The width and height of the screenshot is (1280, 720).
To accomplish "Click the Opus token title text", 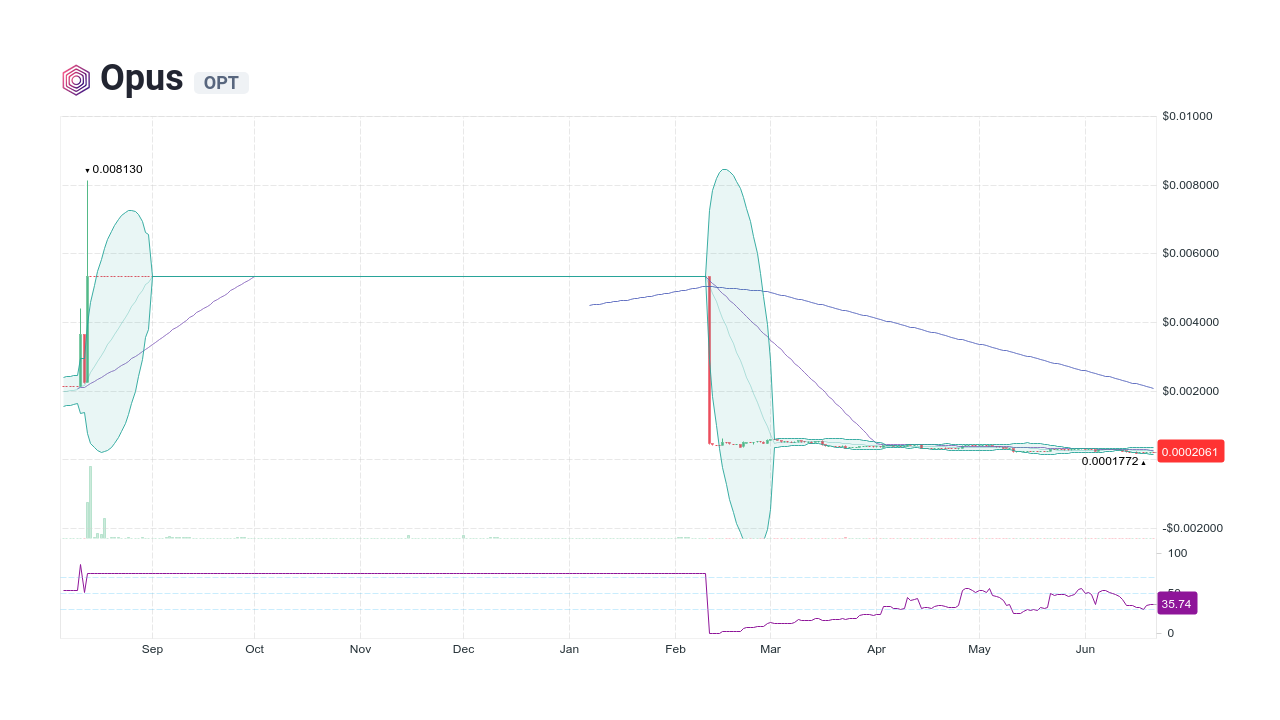I will [140, 78].
